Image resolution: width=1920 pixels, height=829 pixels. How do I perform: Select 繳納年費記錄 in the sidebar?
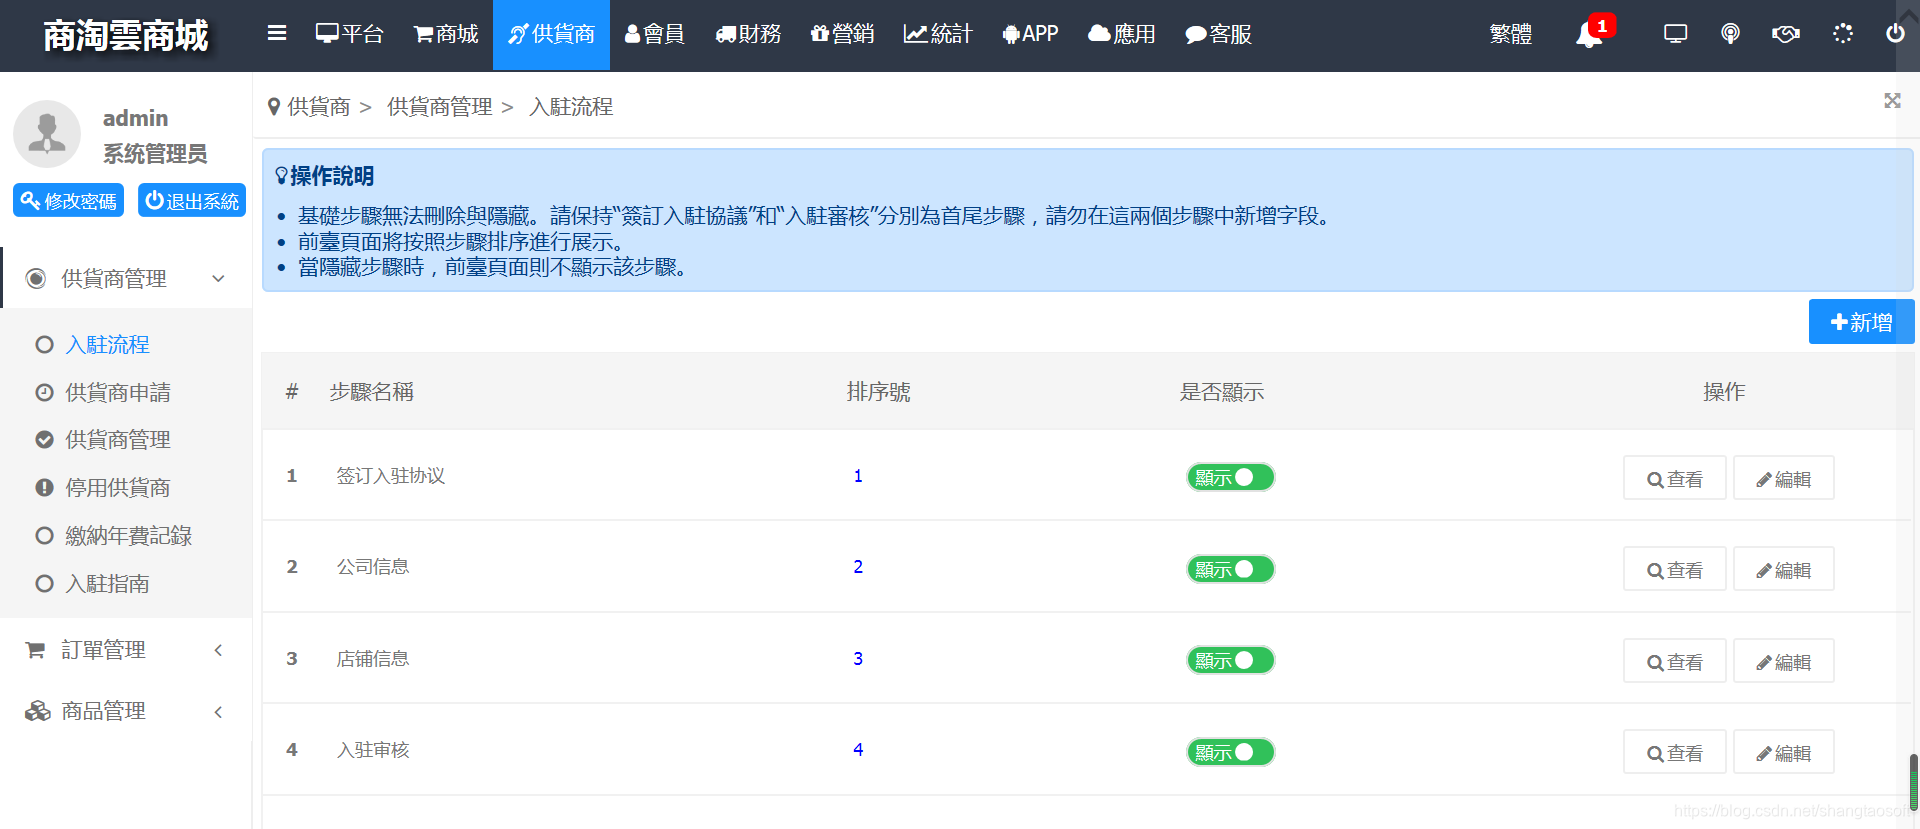tap(128, 536)
